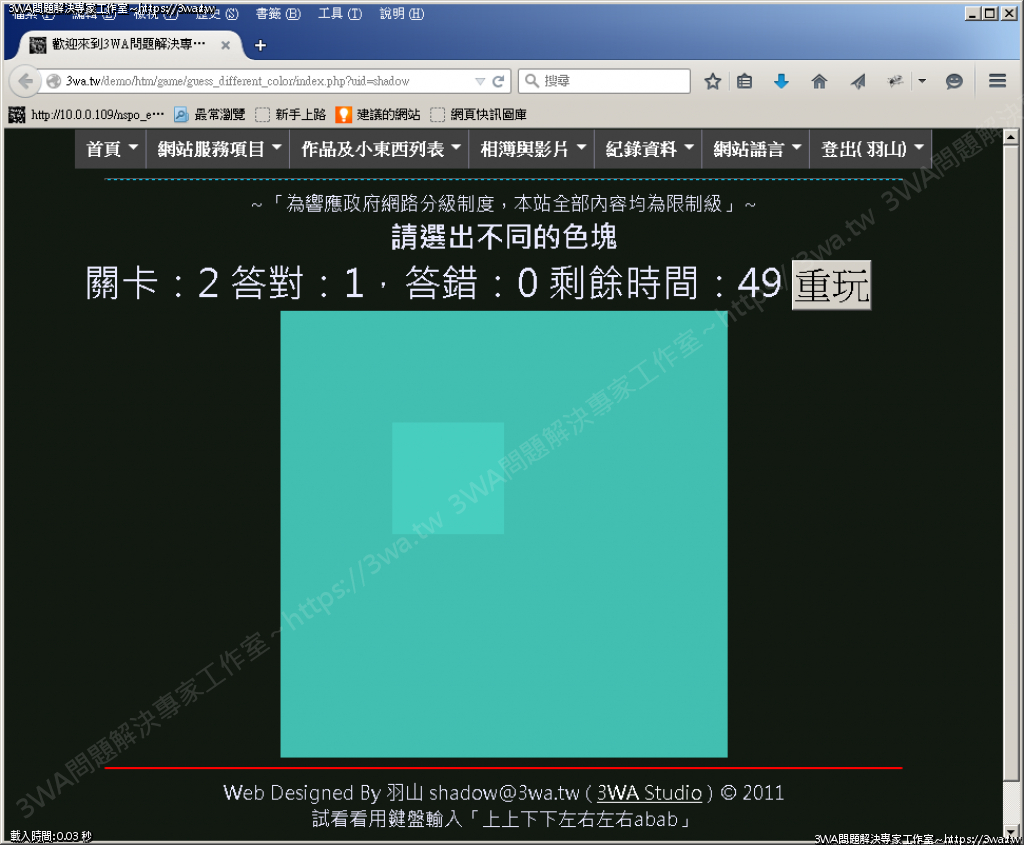The image size is (1024, 845).
Task: Go to the browser home page icon
Action: tap(819, 82)
